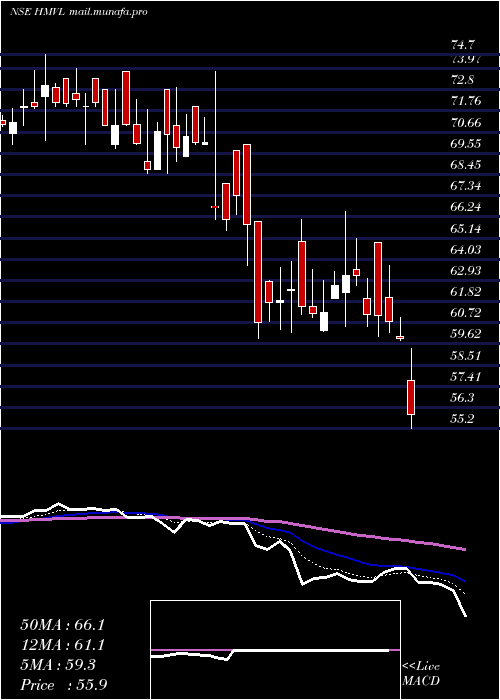
Task: Click the '12MA : 61.1' readout
Action: (x=62, y=645)
